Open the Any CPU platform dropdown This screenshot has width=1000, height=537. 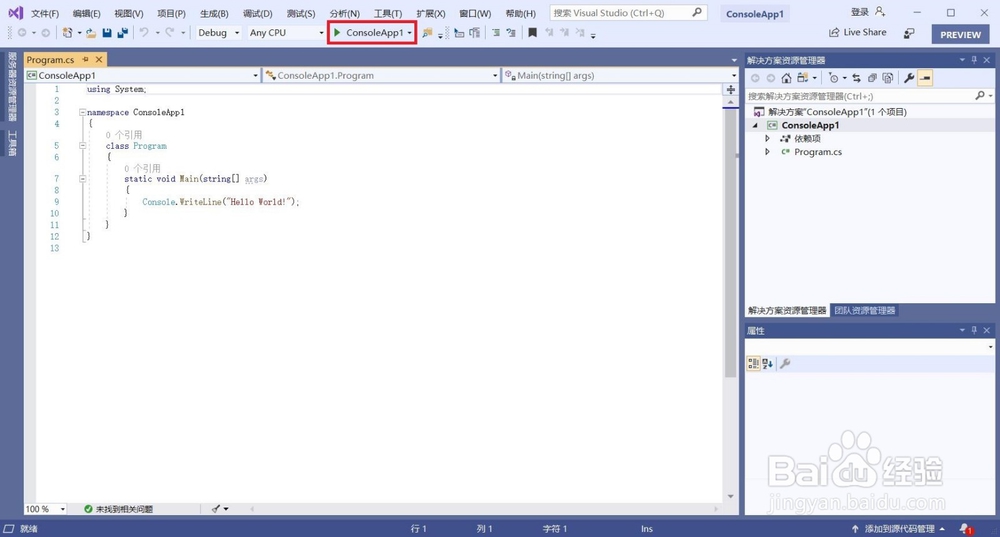pyautogui.click(x=286, y=33)
